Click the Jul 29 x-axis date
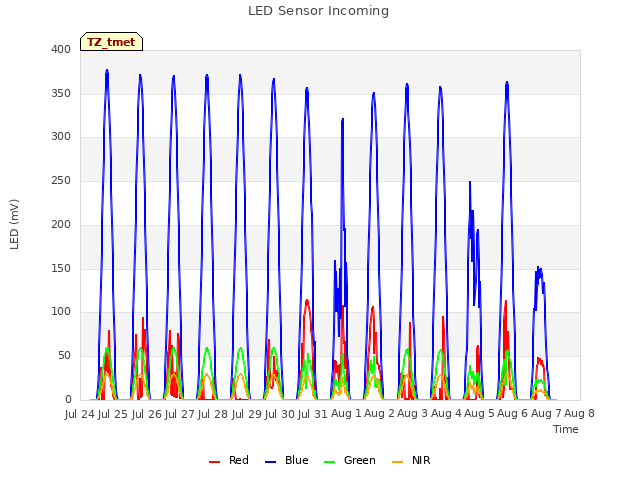Screen dimensions: 640x480 tap(247, 414)
